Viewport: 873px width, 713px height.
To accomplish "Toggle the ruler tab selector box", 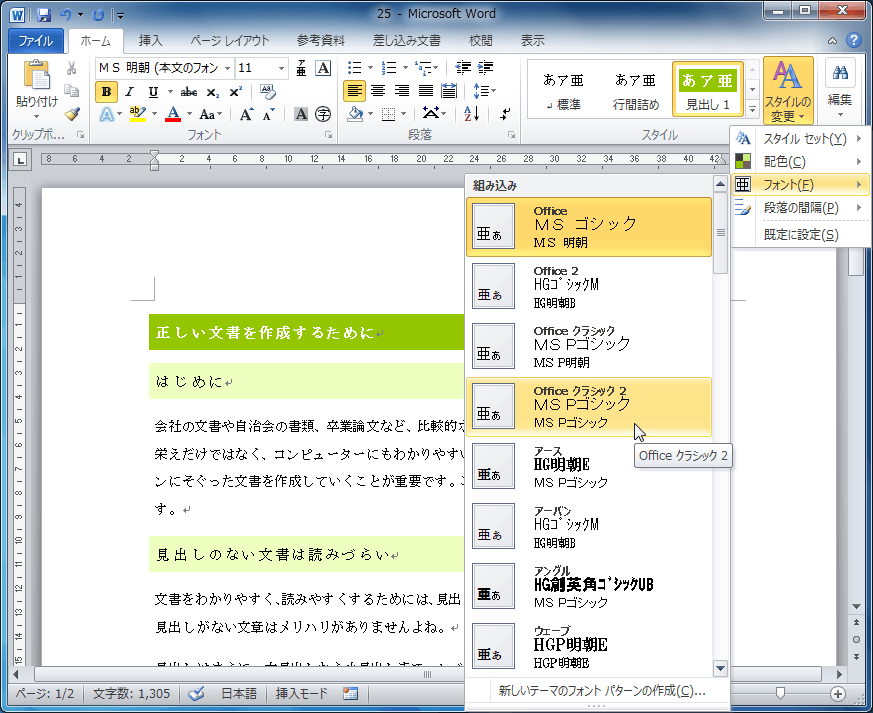I will [21, 160].
